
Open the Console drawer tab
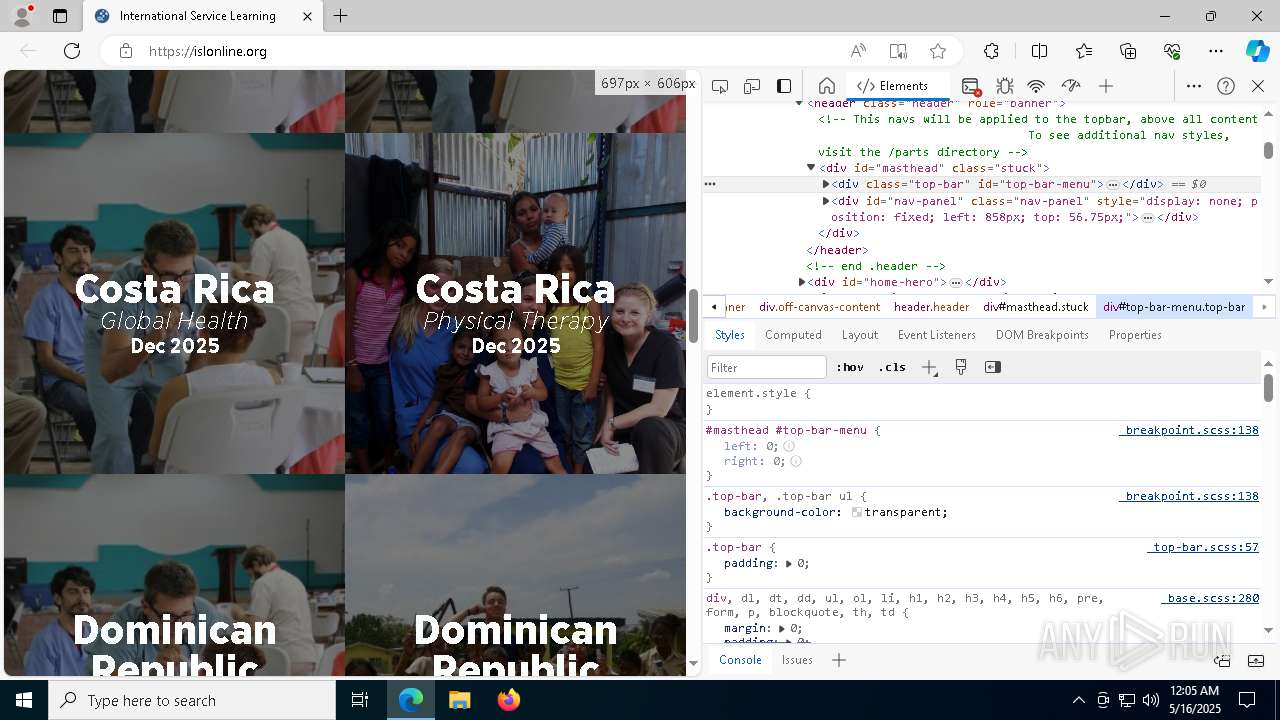pyautogui.click(x=740, y=660)
